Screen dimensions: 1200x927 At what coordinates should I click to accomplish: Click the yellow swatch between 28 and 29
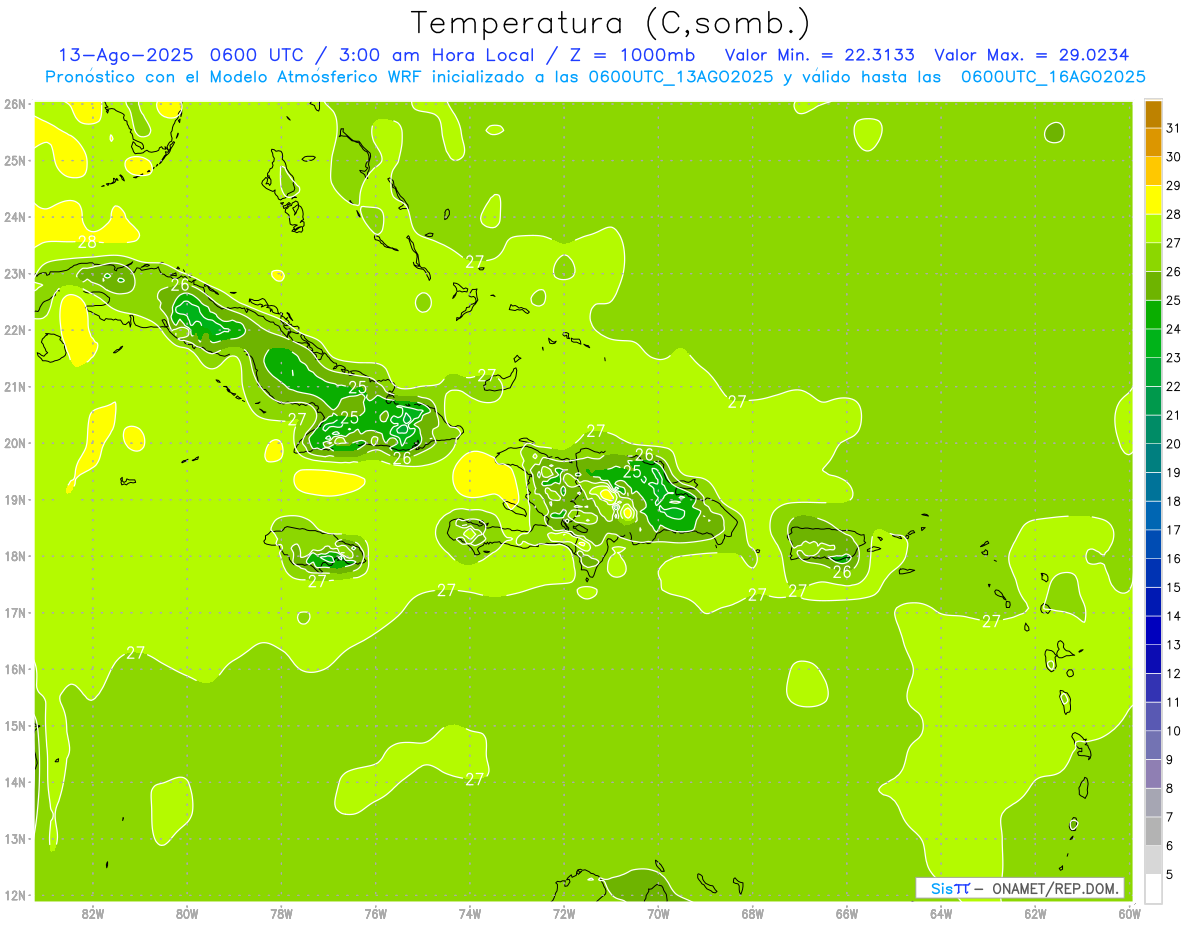(x=1153, y=200)
